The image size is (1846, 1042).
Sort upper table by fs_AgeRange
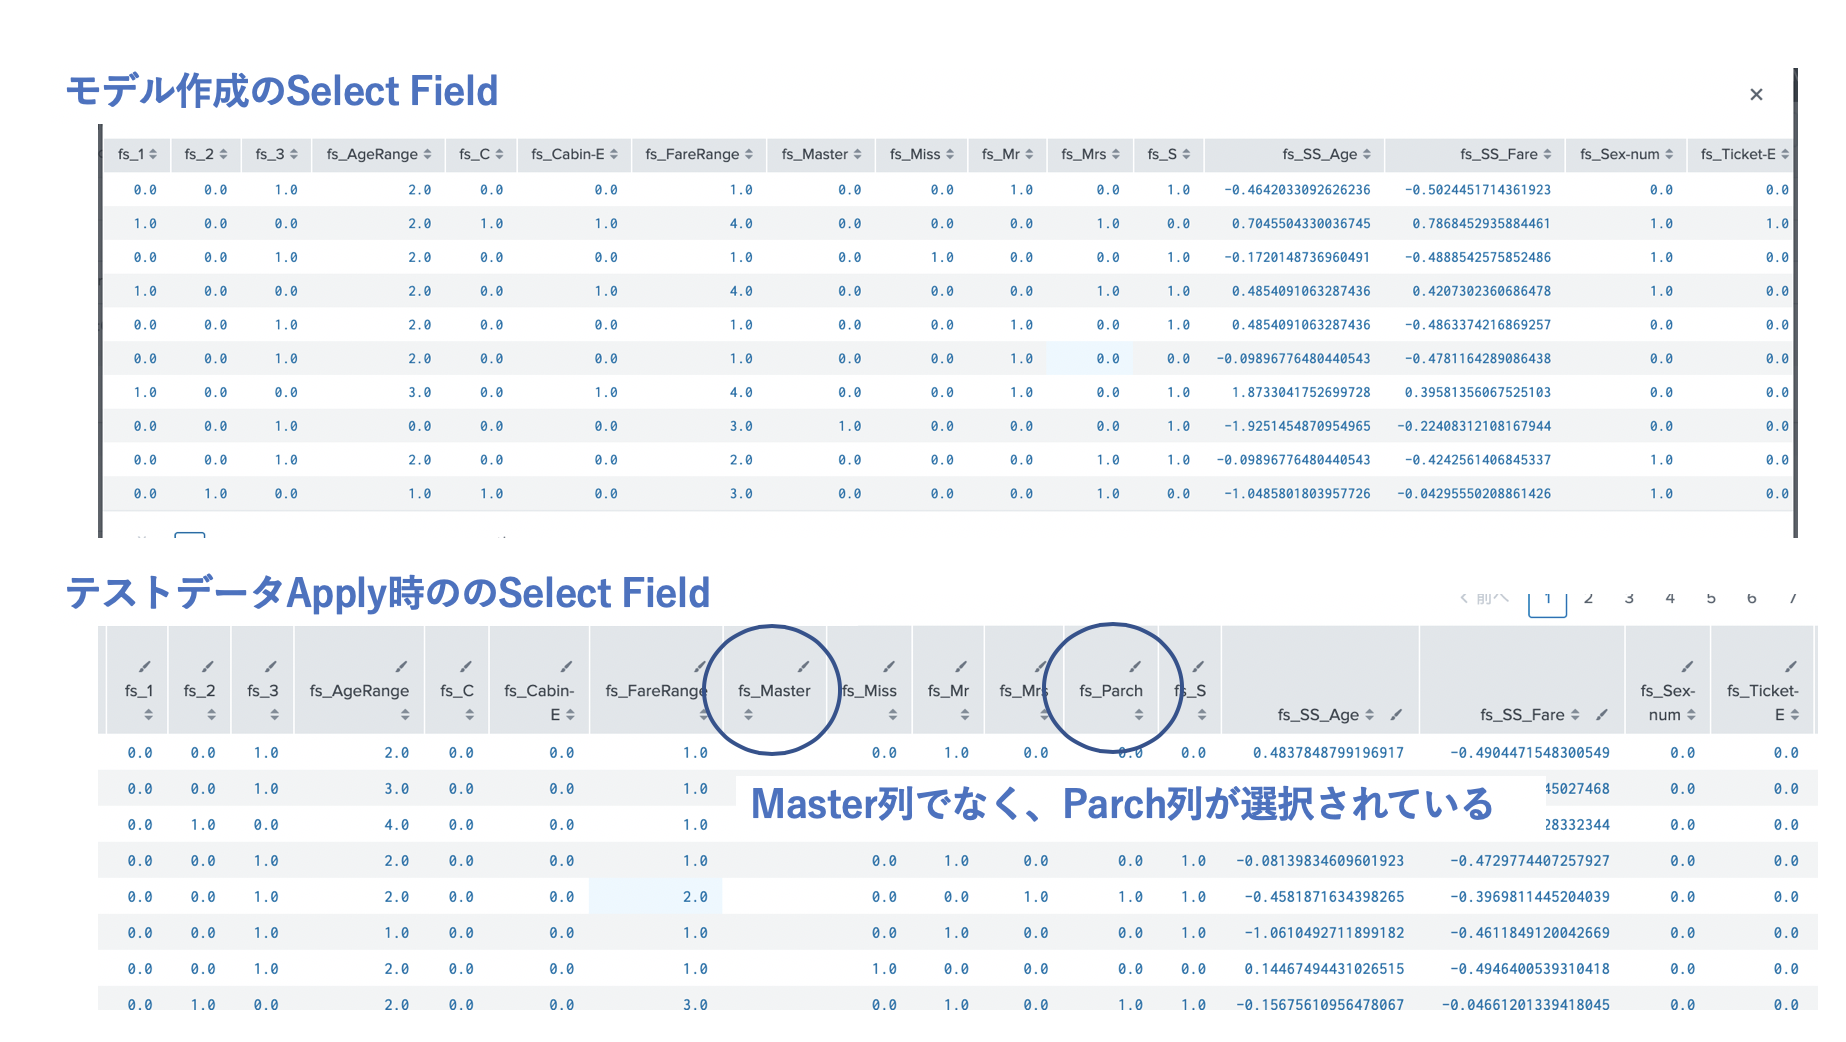tap(428, 154)
